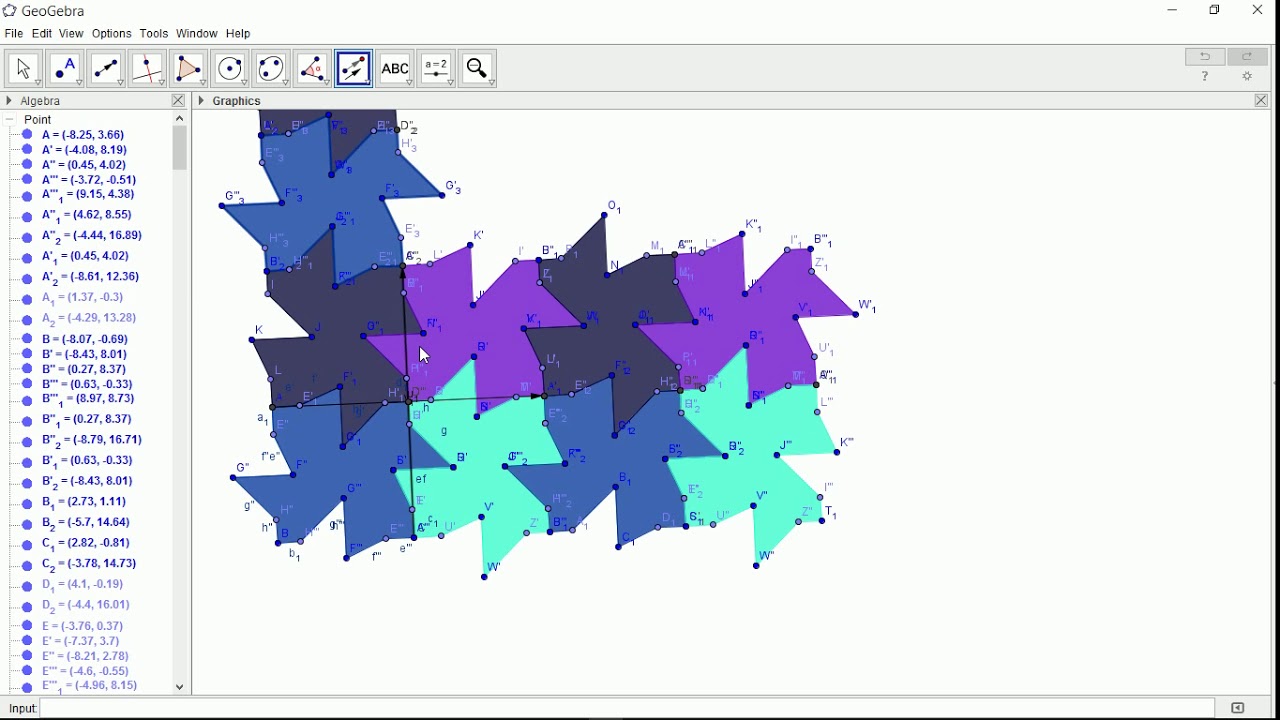Toggle visibility of point C₁ = (2.82, -0.81)
Image resolution: width=1280 pixels, height=720 pixels.
click(x=28, y=544)
